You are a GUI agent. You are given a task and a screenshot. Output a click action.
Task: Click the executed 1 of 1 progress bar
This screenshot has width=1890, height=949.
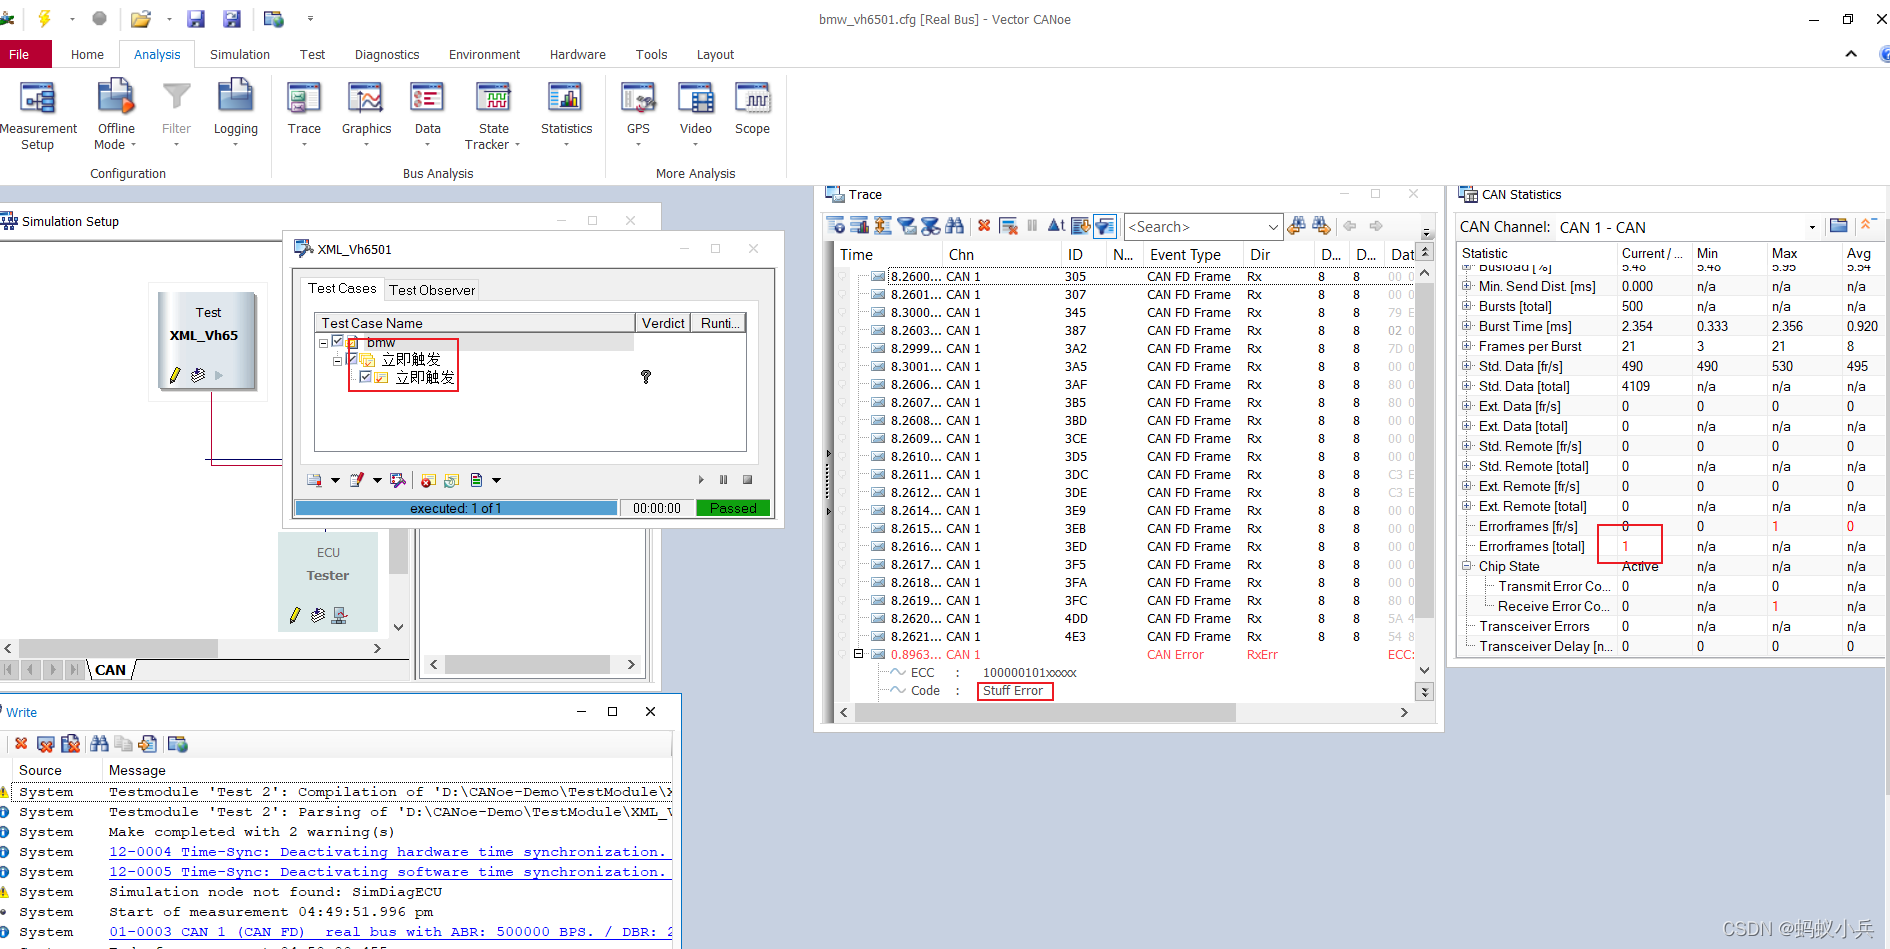point(456,508)
